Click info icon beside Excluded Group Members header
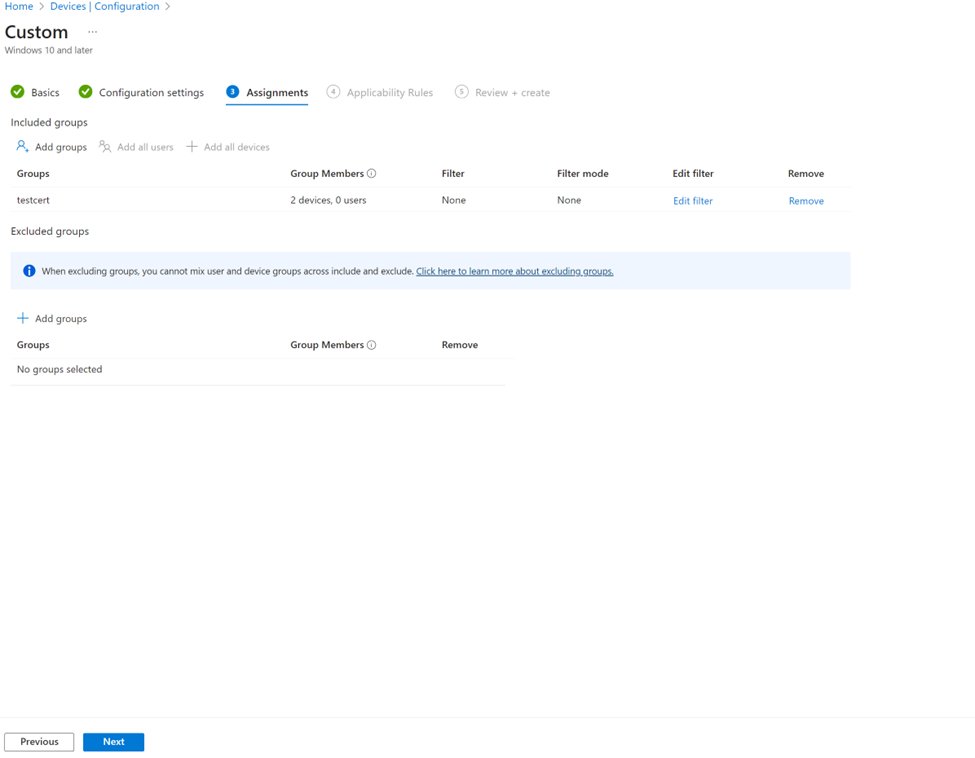This screenshot has height=758, width=975. coord(371,345)
